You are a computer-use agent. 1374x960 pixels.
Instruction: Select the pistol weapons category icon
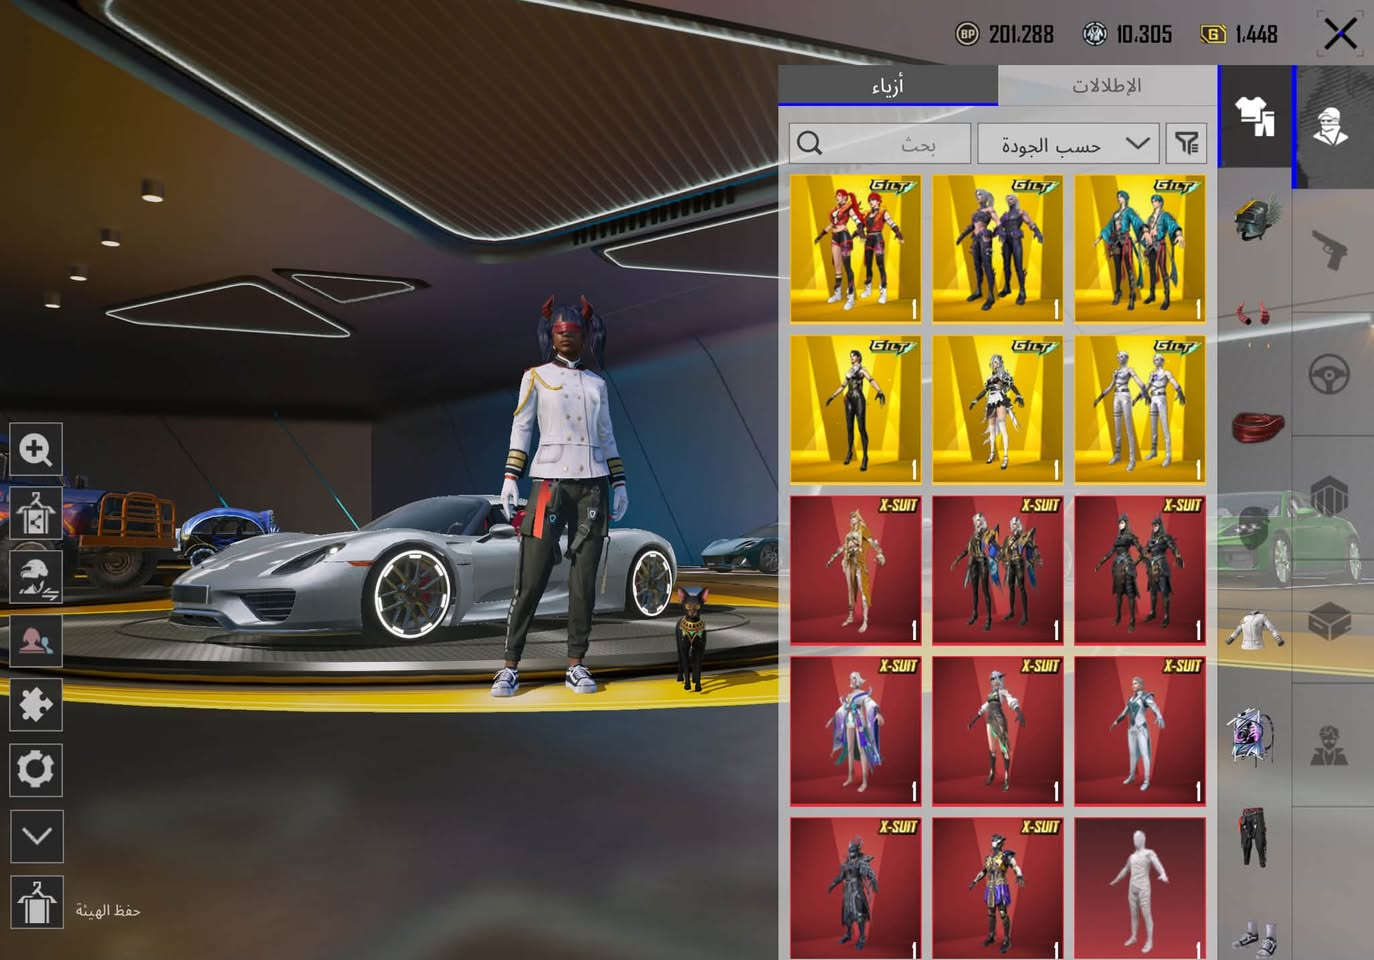coord(1331,249)
